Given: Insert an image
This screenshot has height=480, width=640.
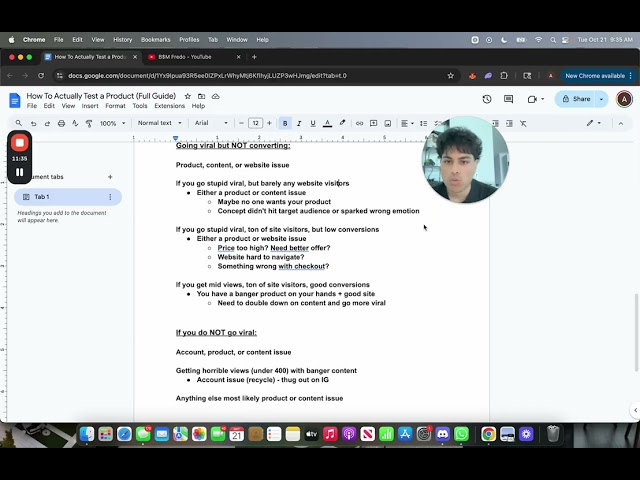Looking at the screenshot, I should point(388,123).
